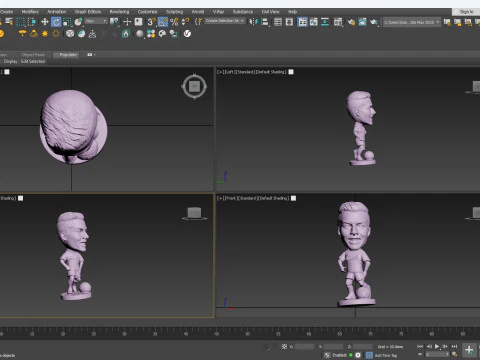Viewport: 480px width, 360px height.
Task: Open the Material Editor icon
Action: 338,22
